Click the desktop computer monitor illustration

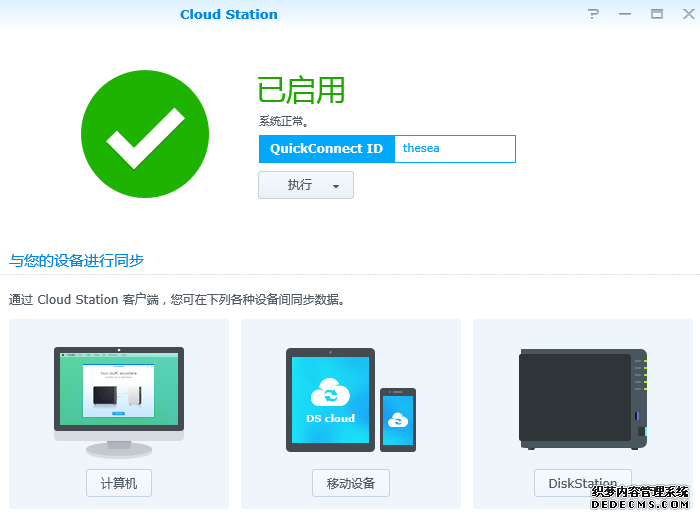[119, 402]
